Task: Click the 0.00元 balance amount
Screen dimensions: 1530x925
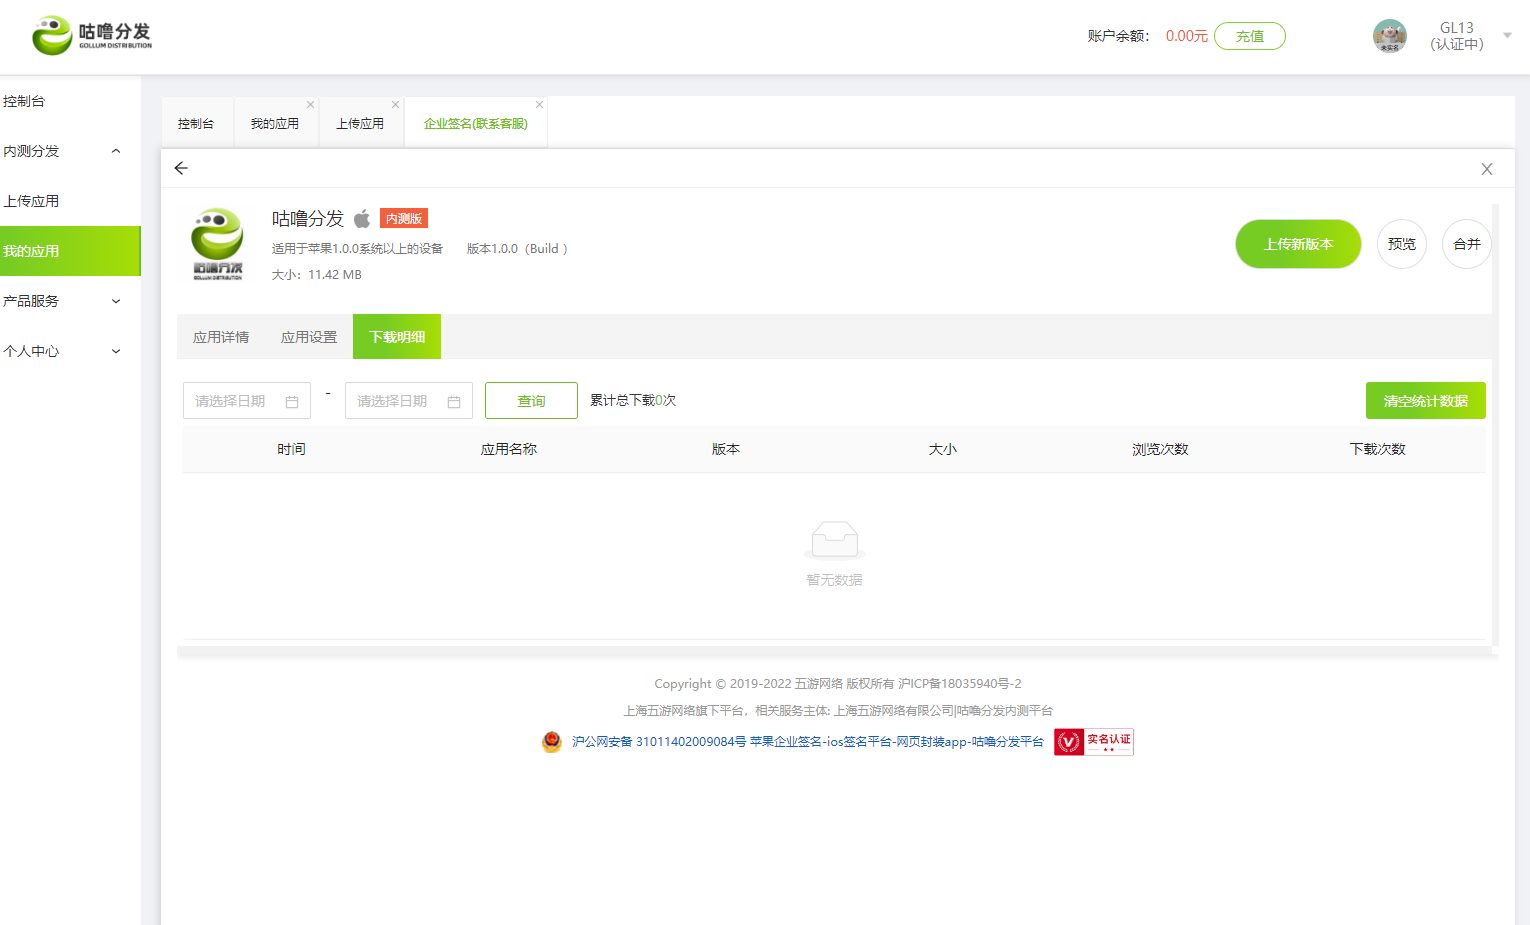Action: [x=1186, y=36]
